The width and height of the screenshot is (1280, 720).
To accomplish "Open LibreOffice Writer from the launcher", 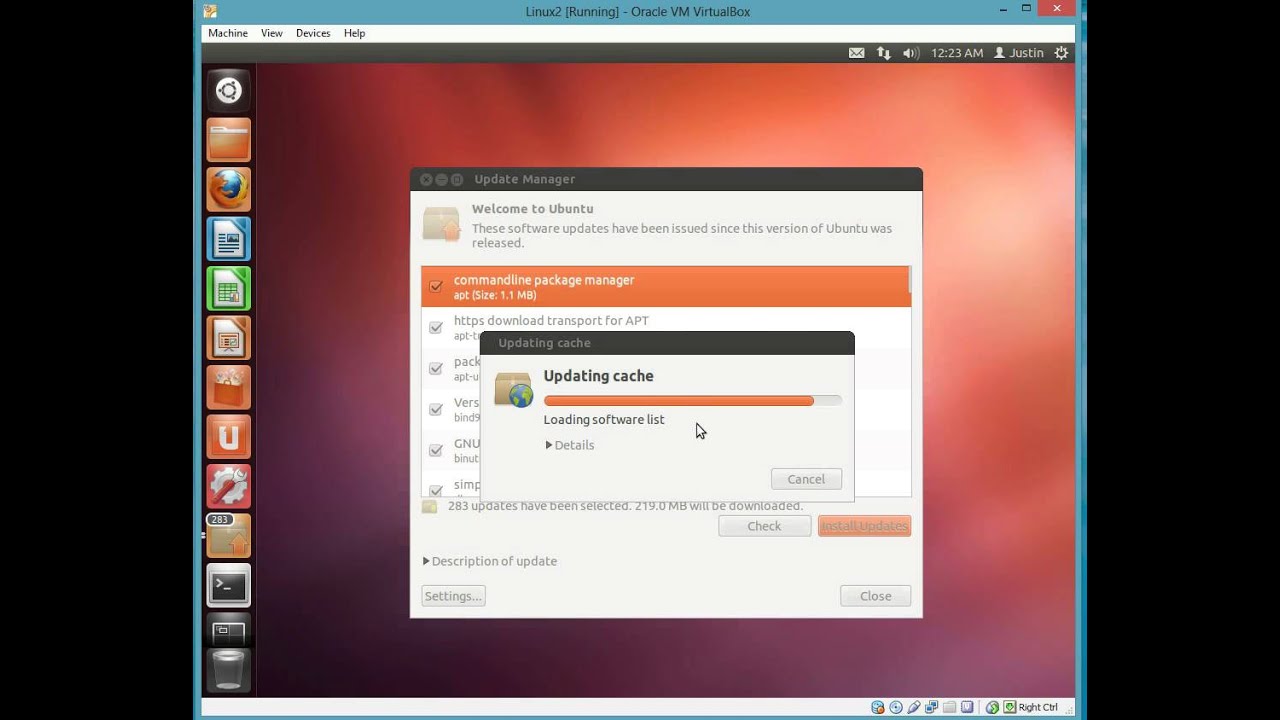I will click(x=229, y=239).
